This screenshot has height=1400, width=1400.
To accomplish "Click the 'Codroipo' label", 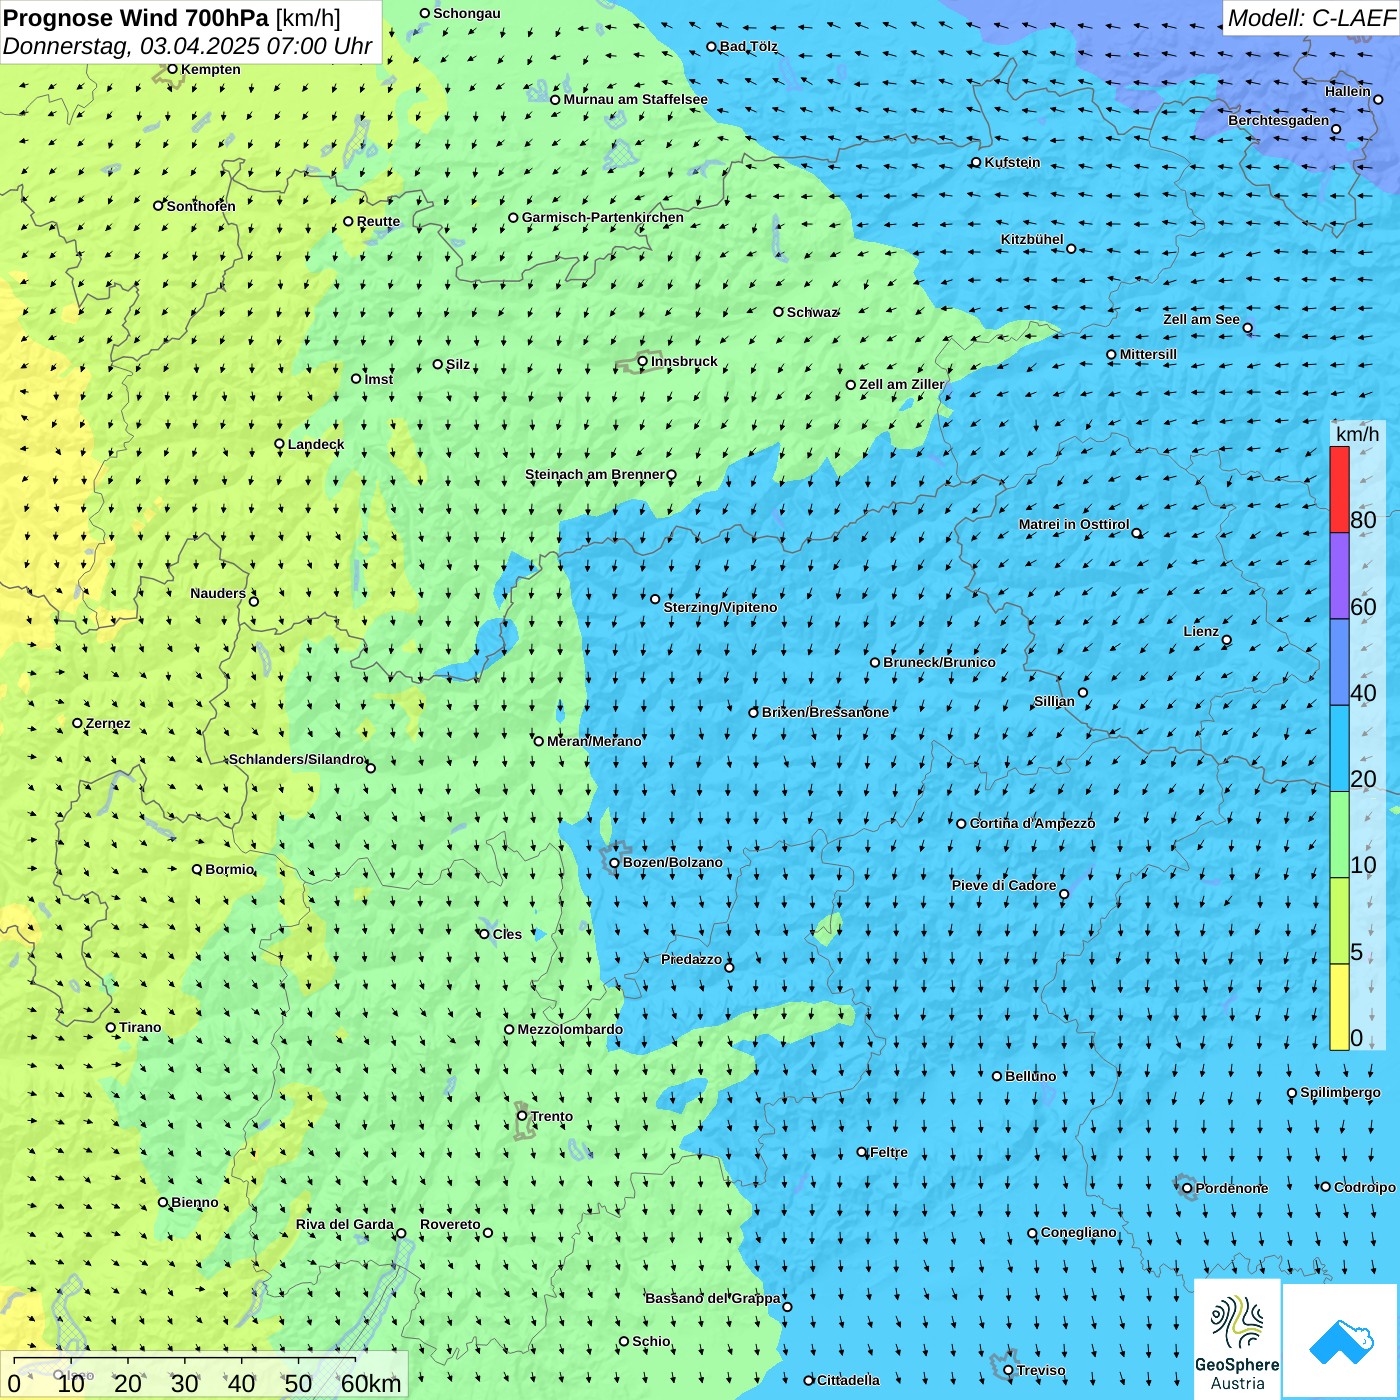I will click(x=1365, y=1187).
